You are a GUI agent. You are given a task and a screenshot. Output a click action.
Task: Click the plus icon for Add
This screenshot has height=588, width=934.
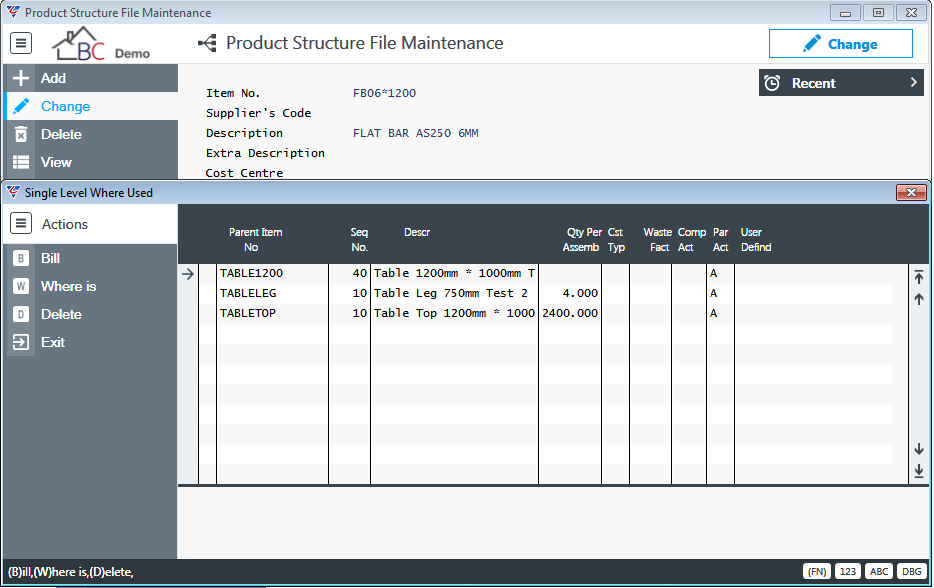pos(21,78)
